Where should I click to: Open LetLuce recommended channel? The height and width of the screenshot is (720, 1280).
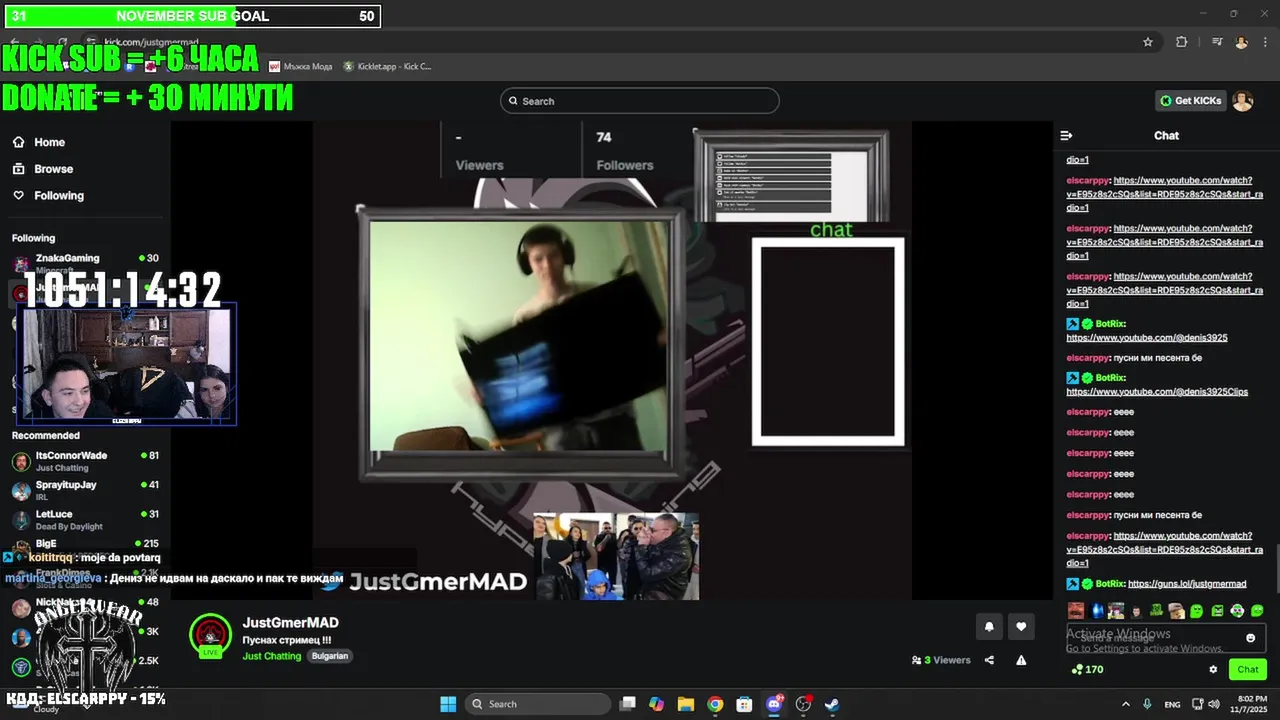tap(84, 519)
